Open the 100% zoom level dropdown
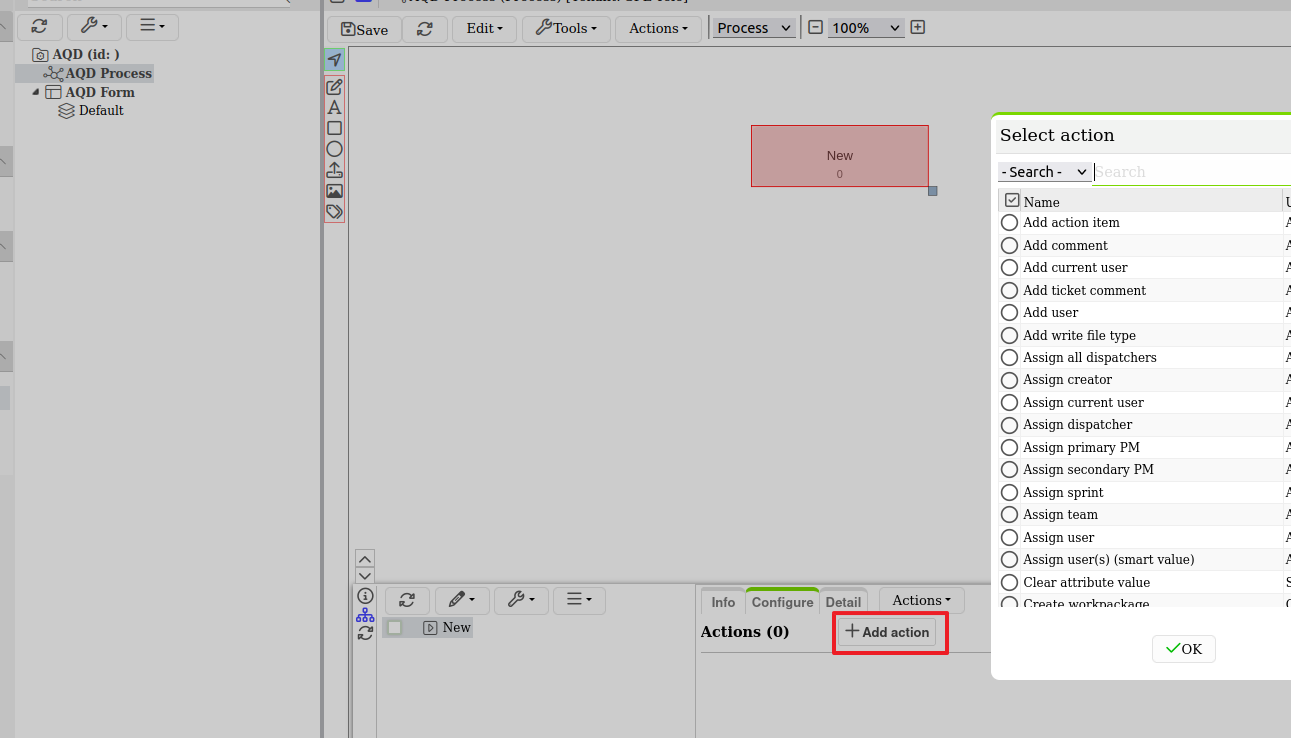 point(866,28)
